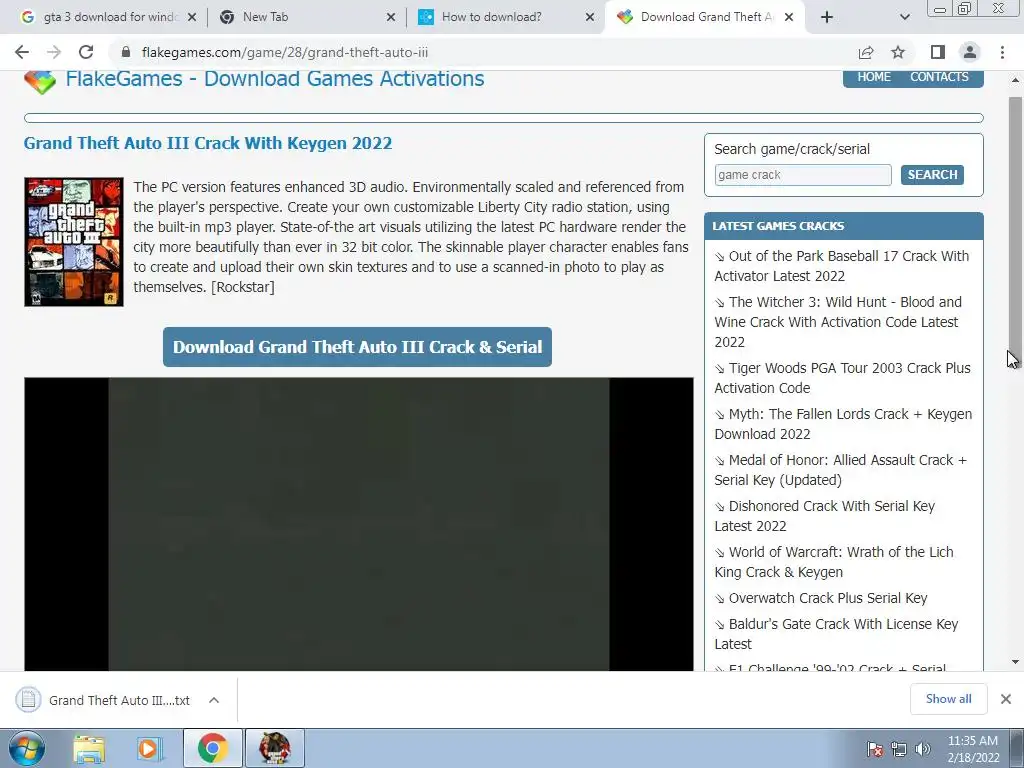Open Myth: The Fallen Lords Crack link
The height and width of the screenshot is (768, 1024).
pos(843,424)
